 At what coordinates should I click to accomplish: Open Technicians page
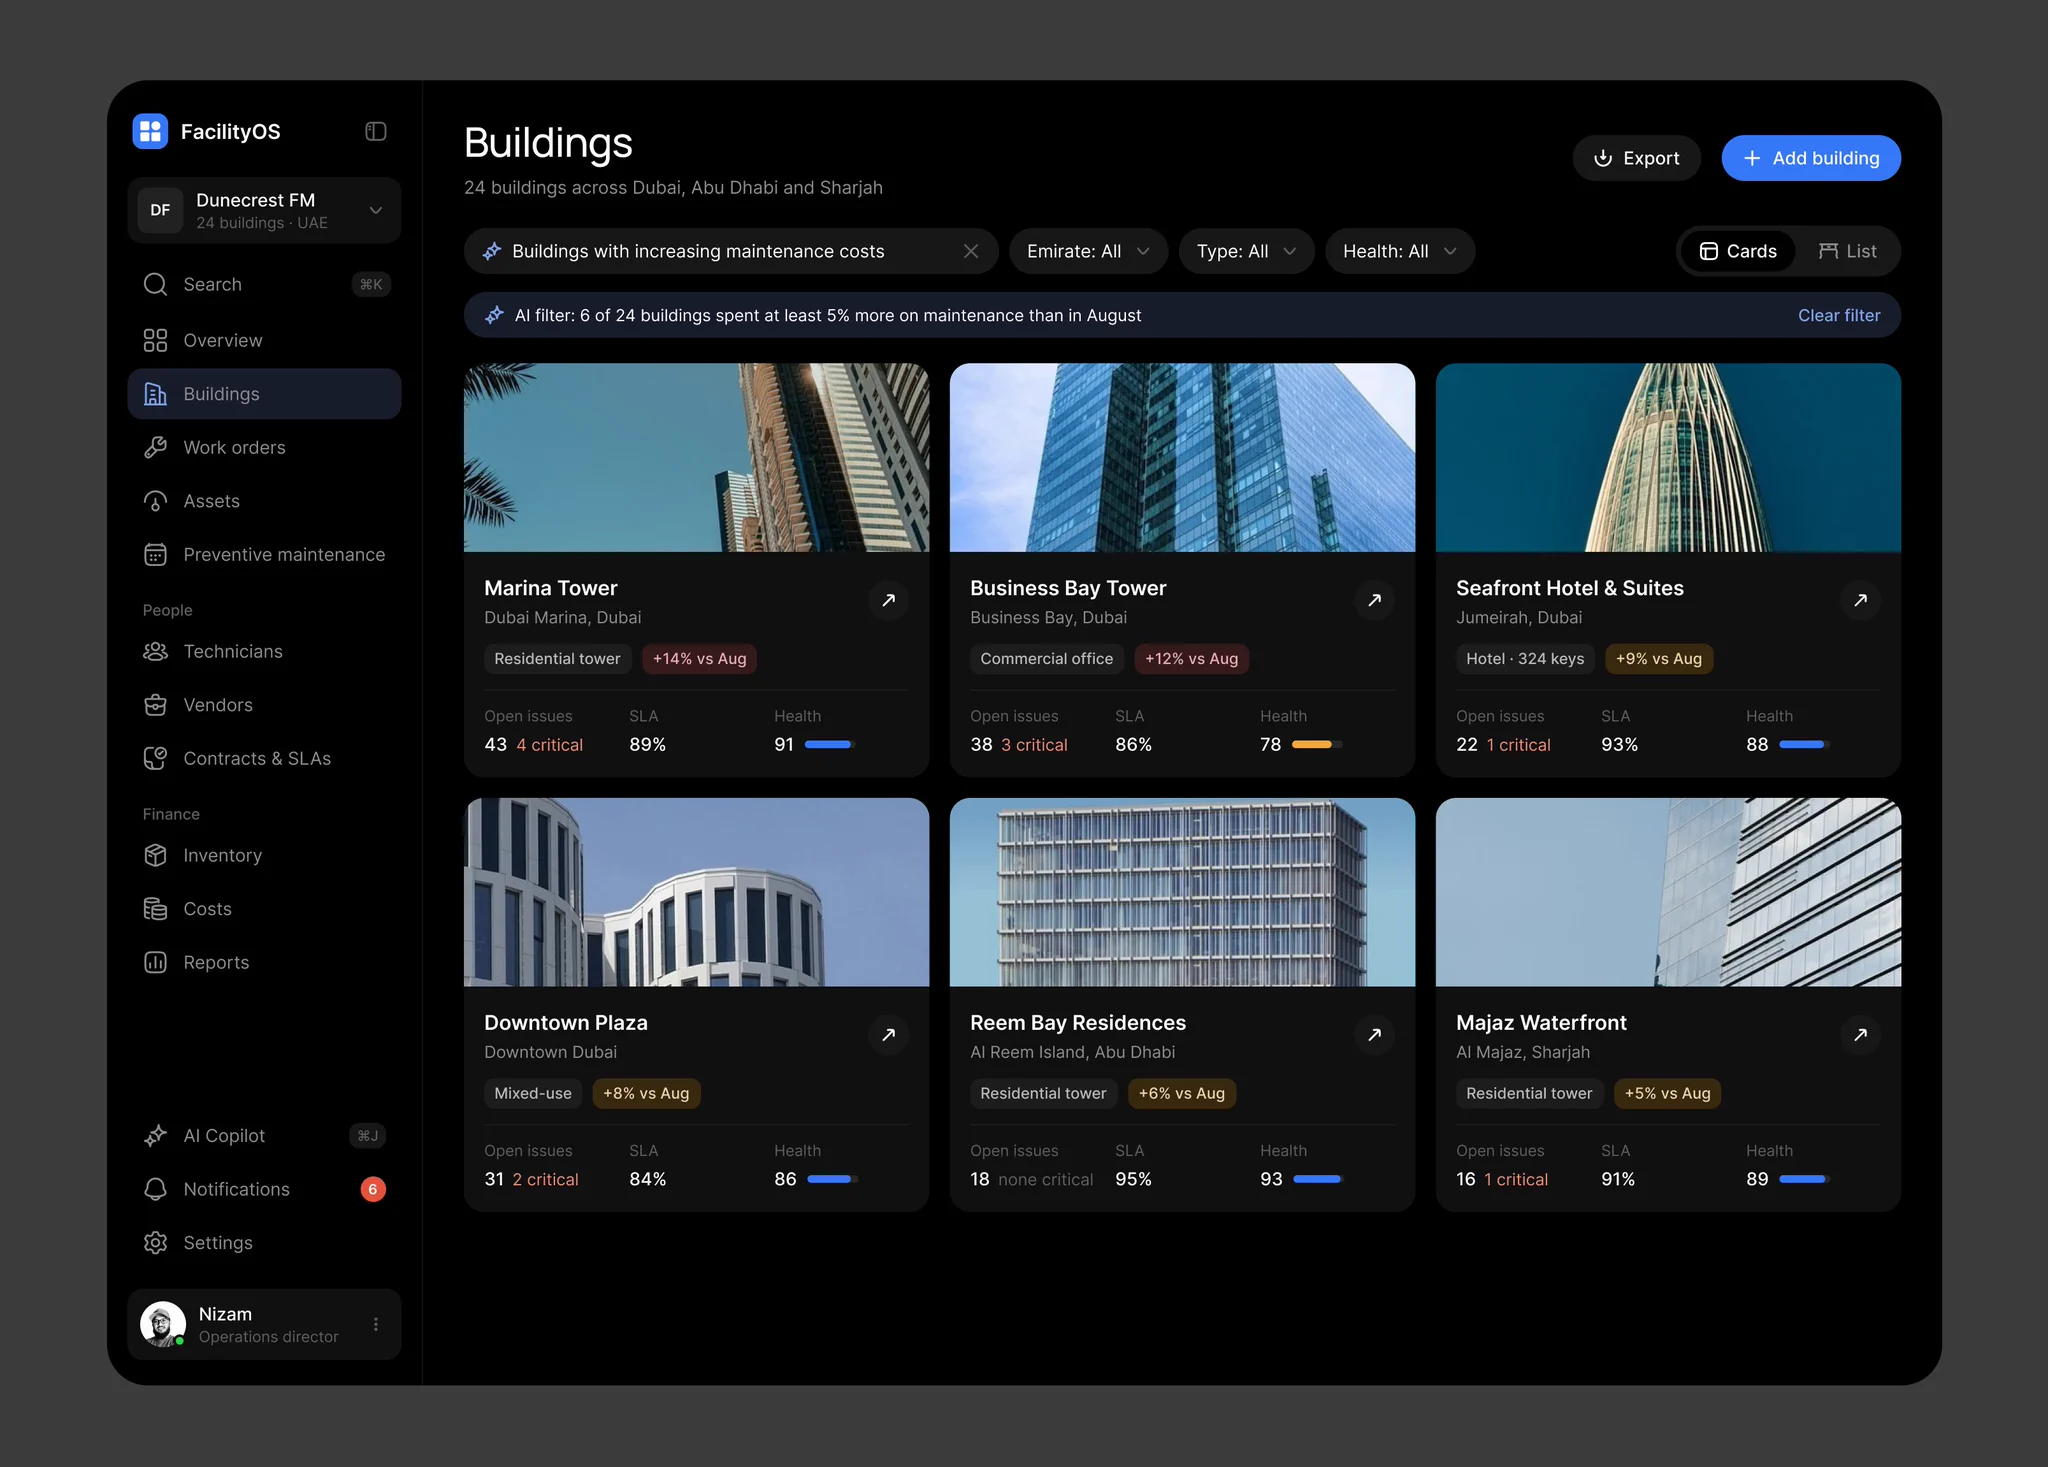(x=264, y=651)
